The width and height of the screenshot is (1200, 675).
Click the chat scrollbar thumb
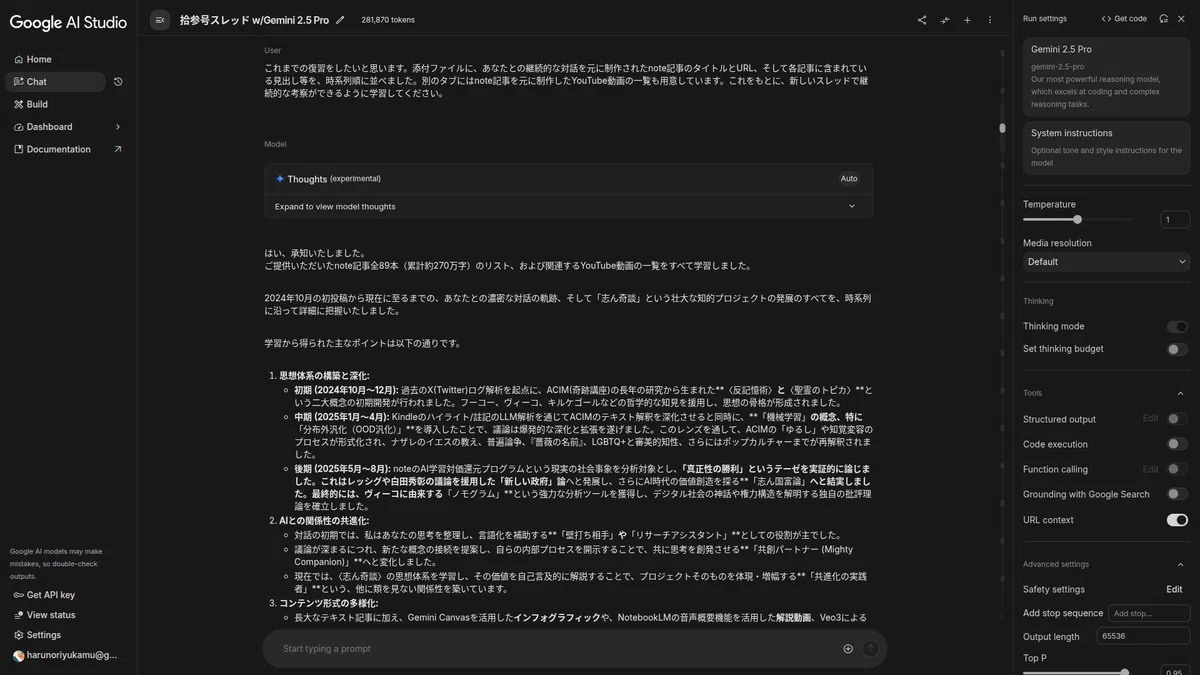coord(1002,128)
